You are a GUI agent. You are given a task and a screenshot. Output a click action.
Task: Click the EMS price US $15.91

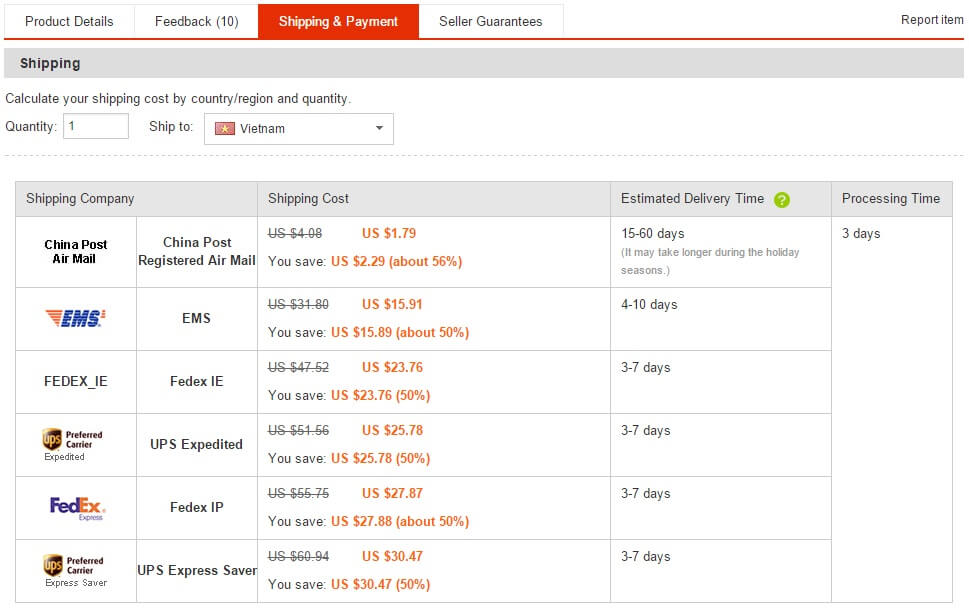tap(392, 304)
